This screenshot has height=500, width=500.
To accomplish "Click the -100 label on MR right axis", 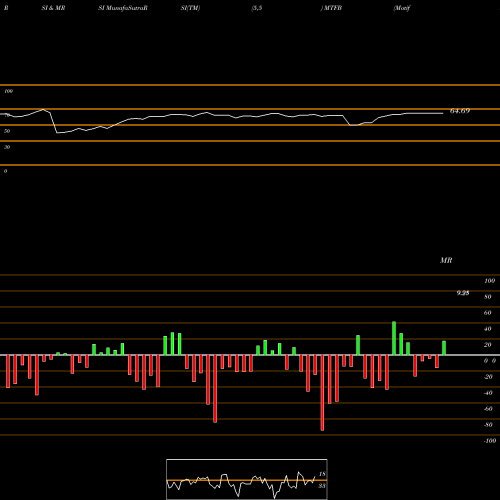I will (490, 441).
